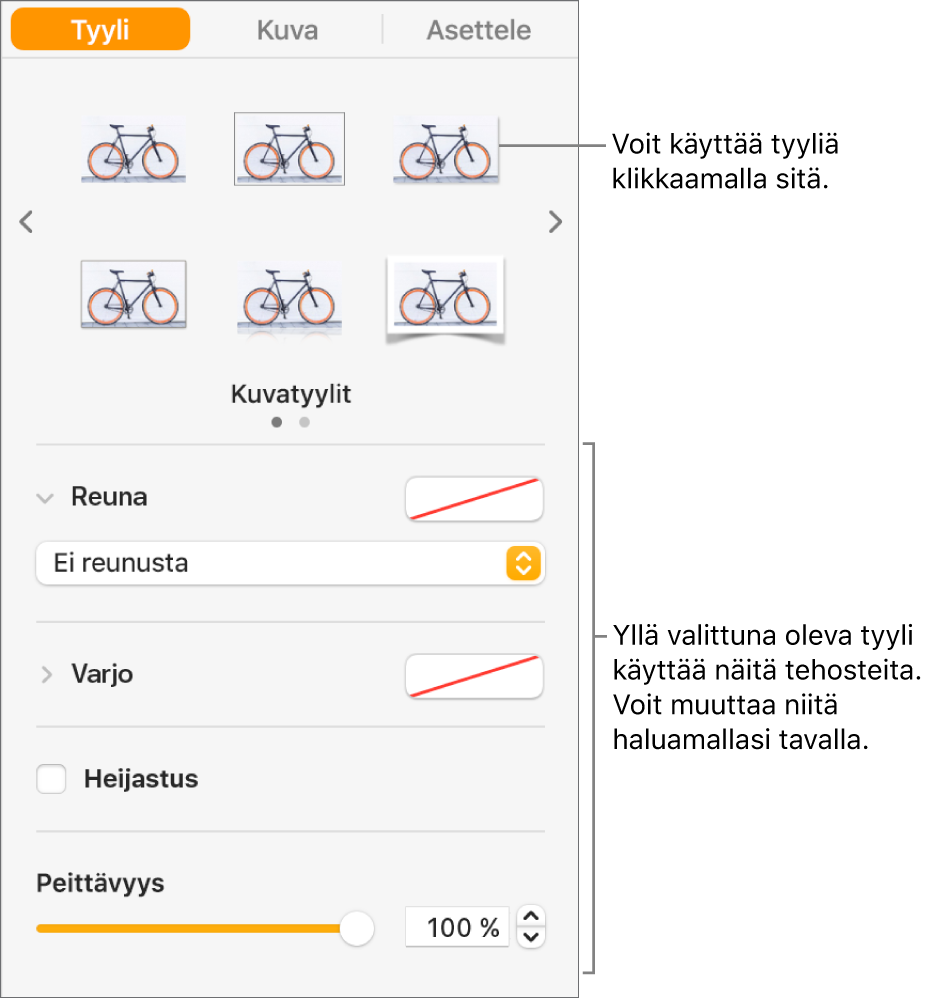
Task: Select the first image style thumbnail
Action: tap(133, 149)
